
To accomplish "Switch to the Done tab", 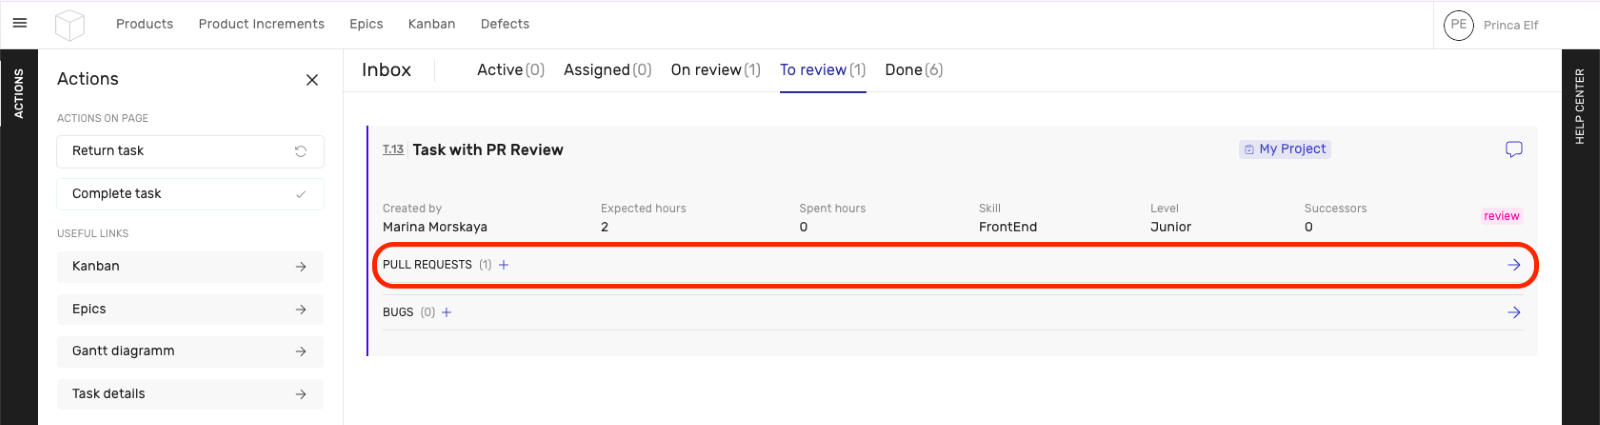I will 913,70.
